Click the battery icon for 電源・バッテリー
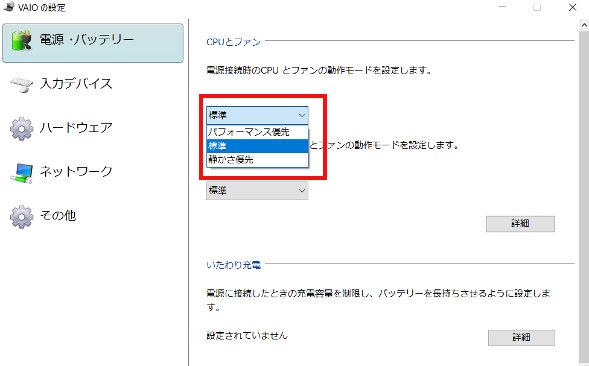The image size is (589, 366). [21, 41]
